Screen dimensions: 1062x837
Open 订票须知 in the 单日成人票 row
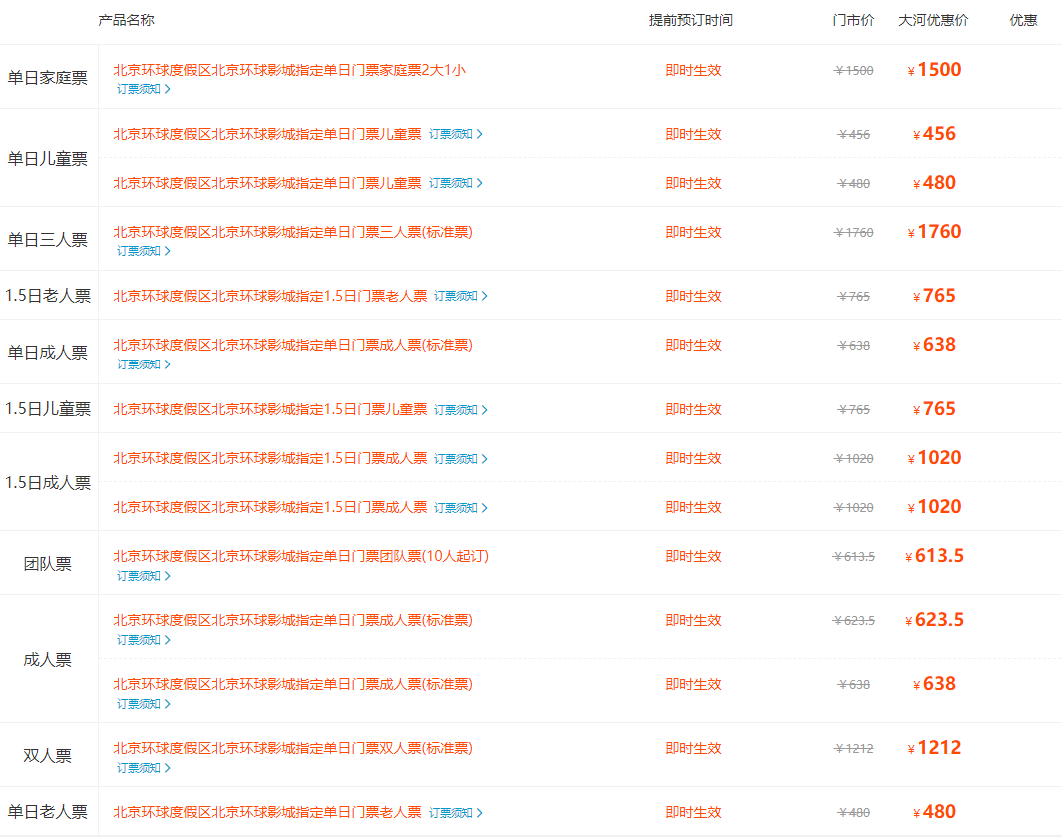(144, 364)
